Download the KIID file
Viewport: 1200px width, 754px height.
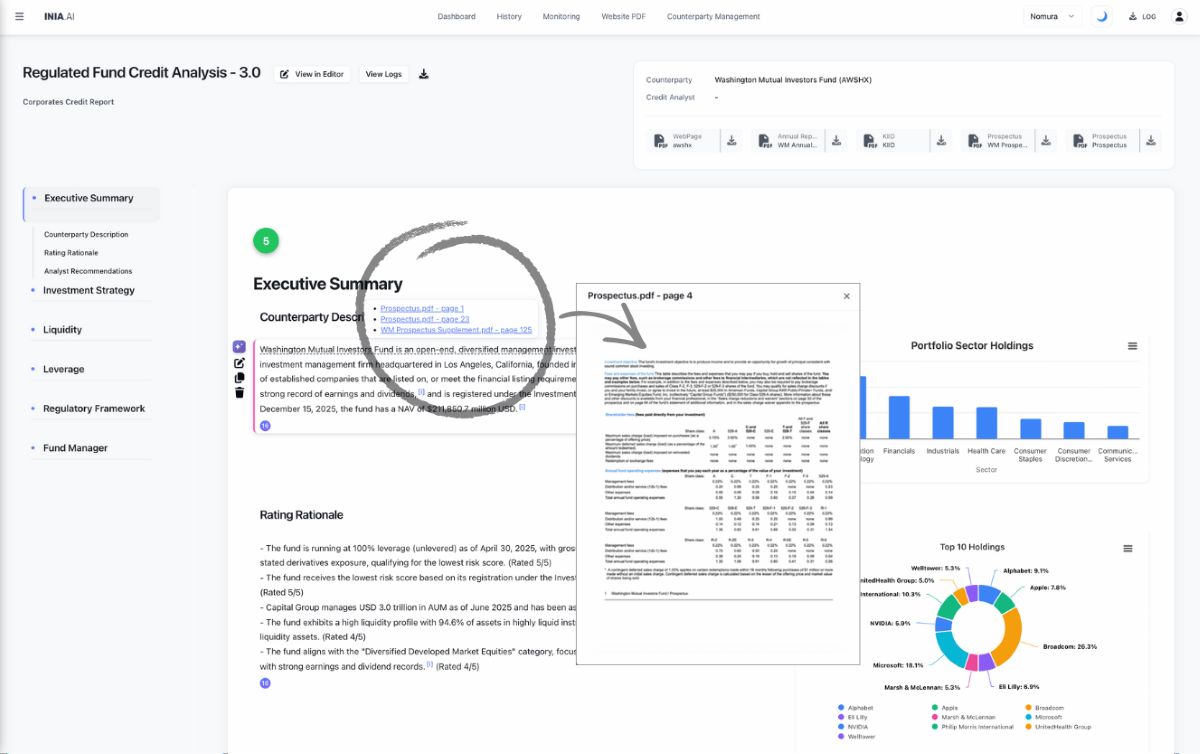pos(942,141)
